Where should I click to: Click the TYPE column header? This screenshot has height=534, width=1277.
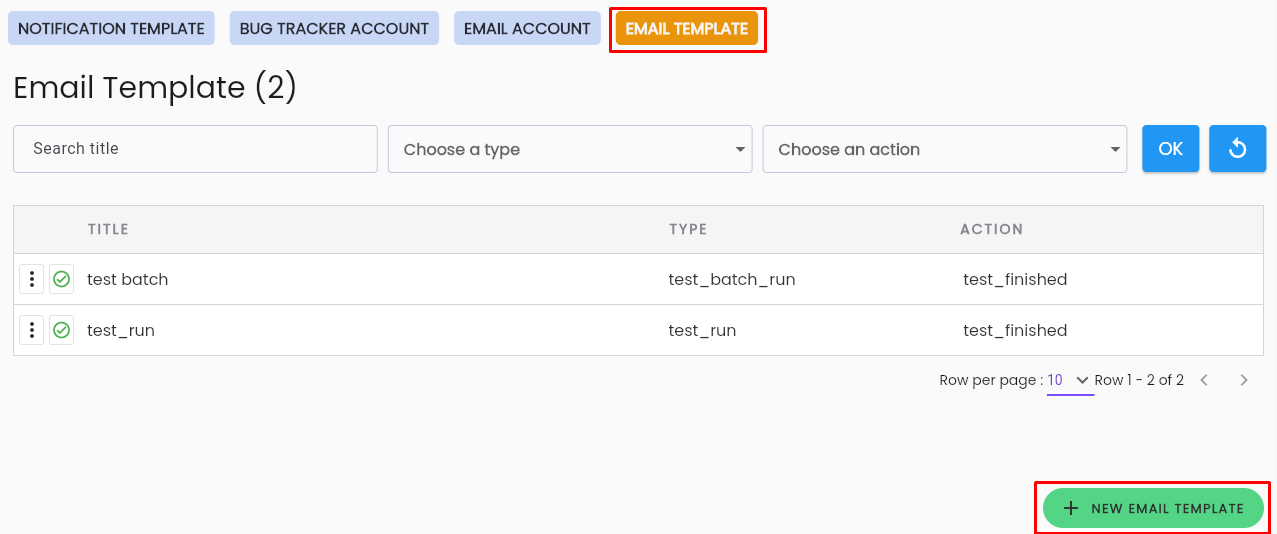click(688, 229)
